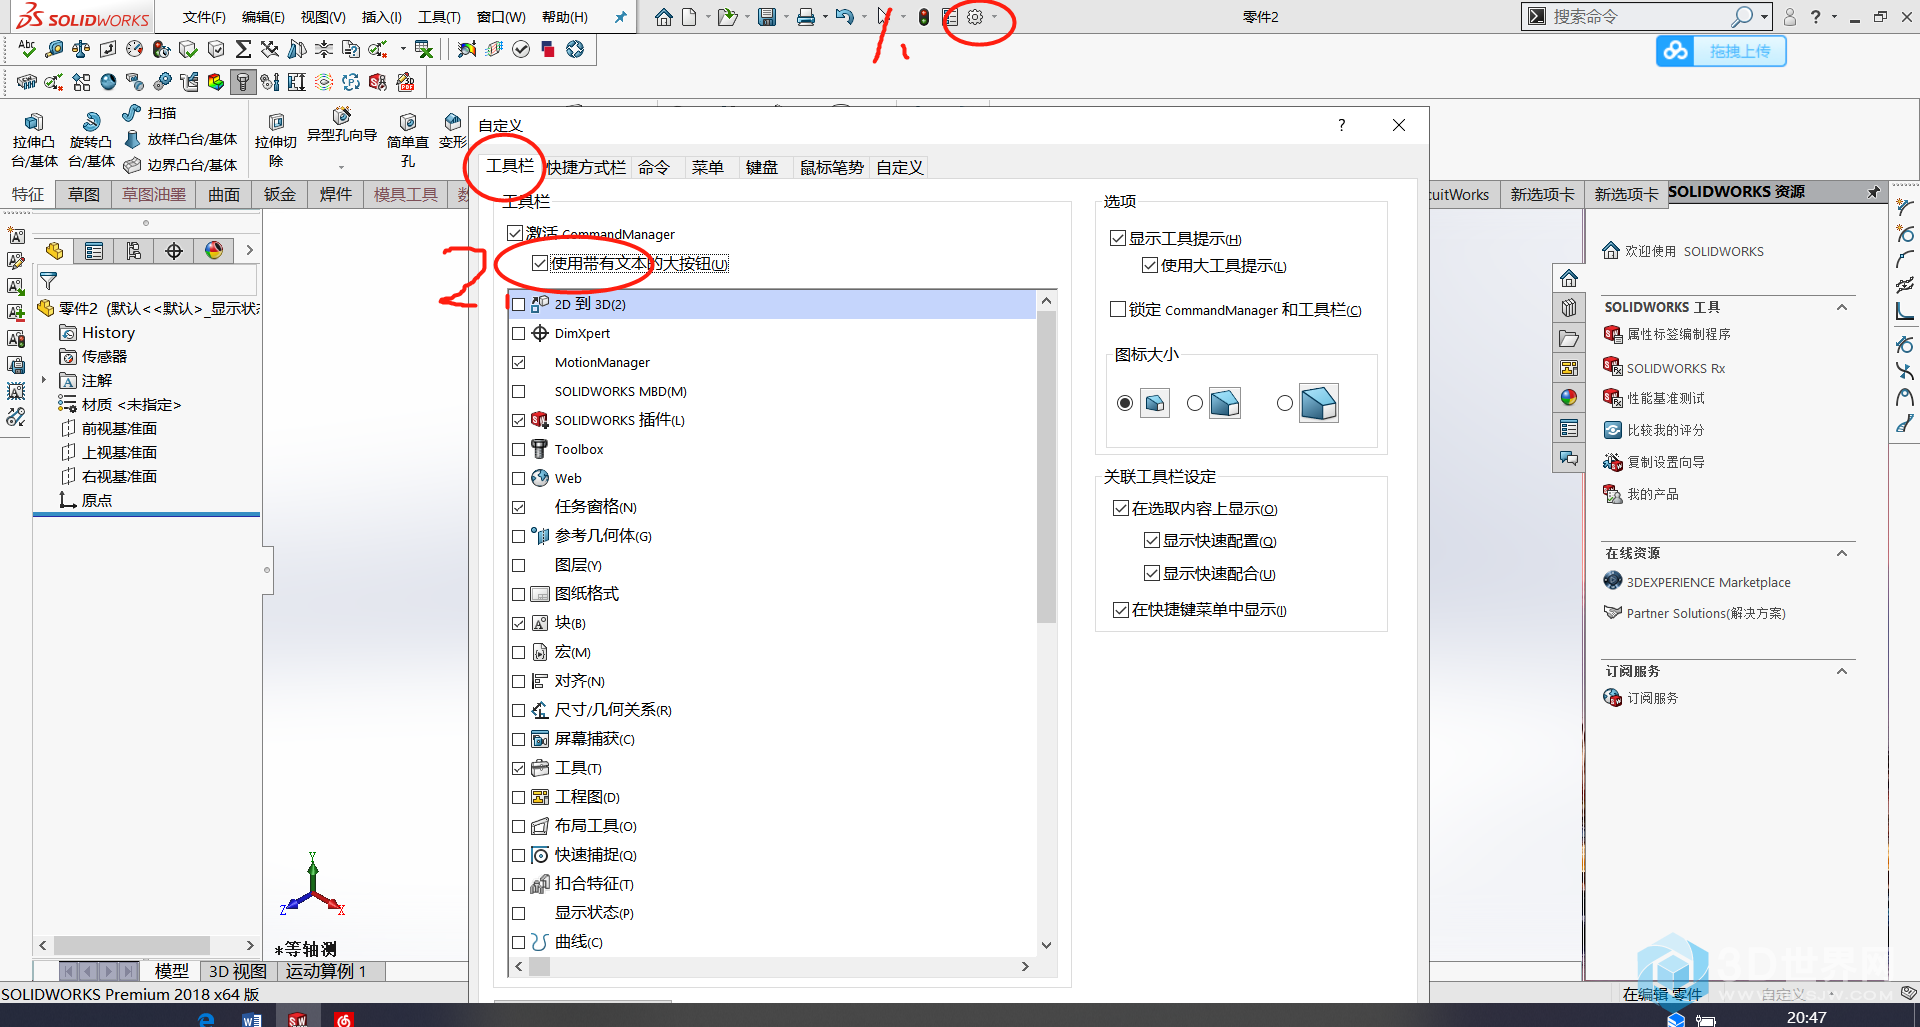Viewport: 1920px width, 1027px height.
Task: Toggle 显示工具提示 checkbox
Action: pos(1118,238)
